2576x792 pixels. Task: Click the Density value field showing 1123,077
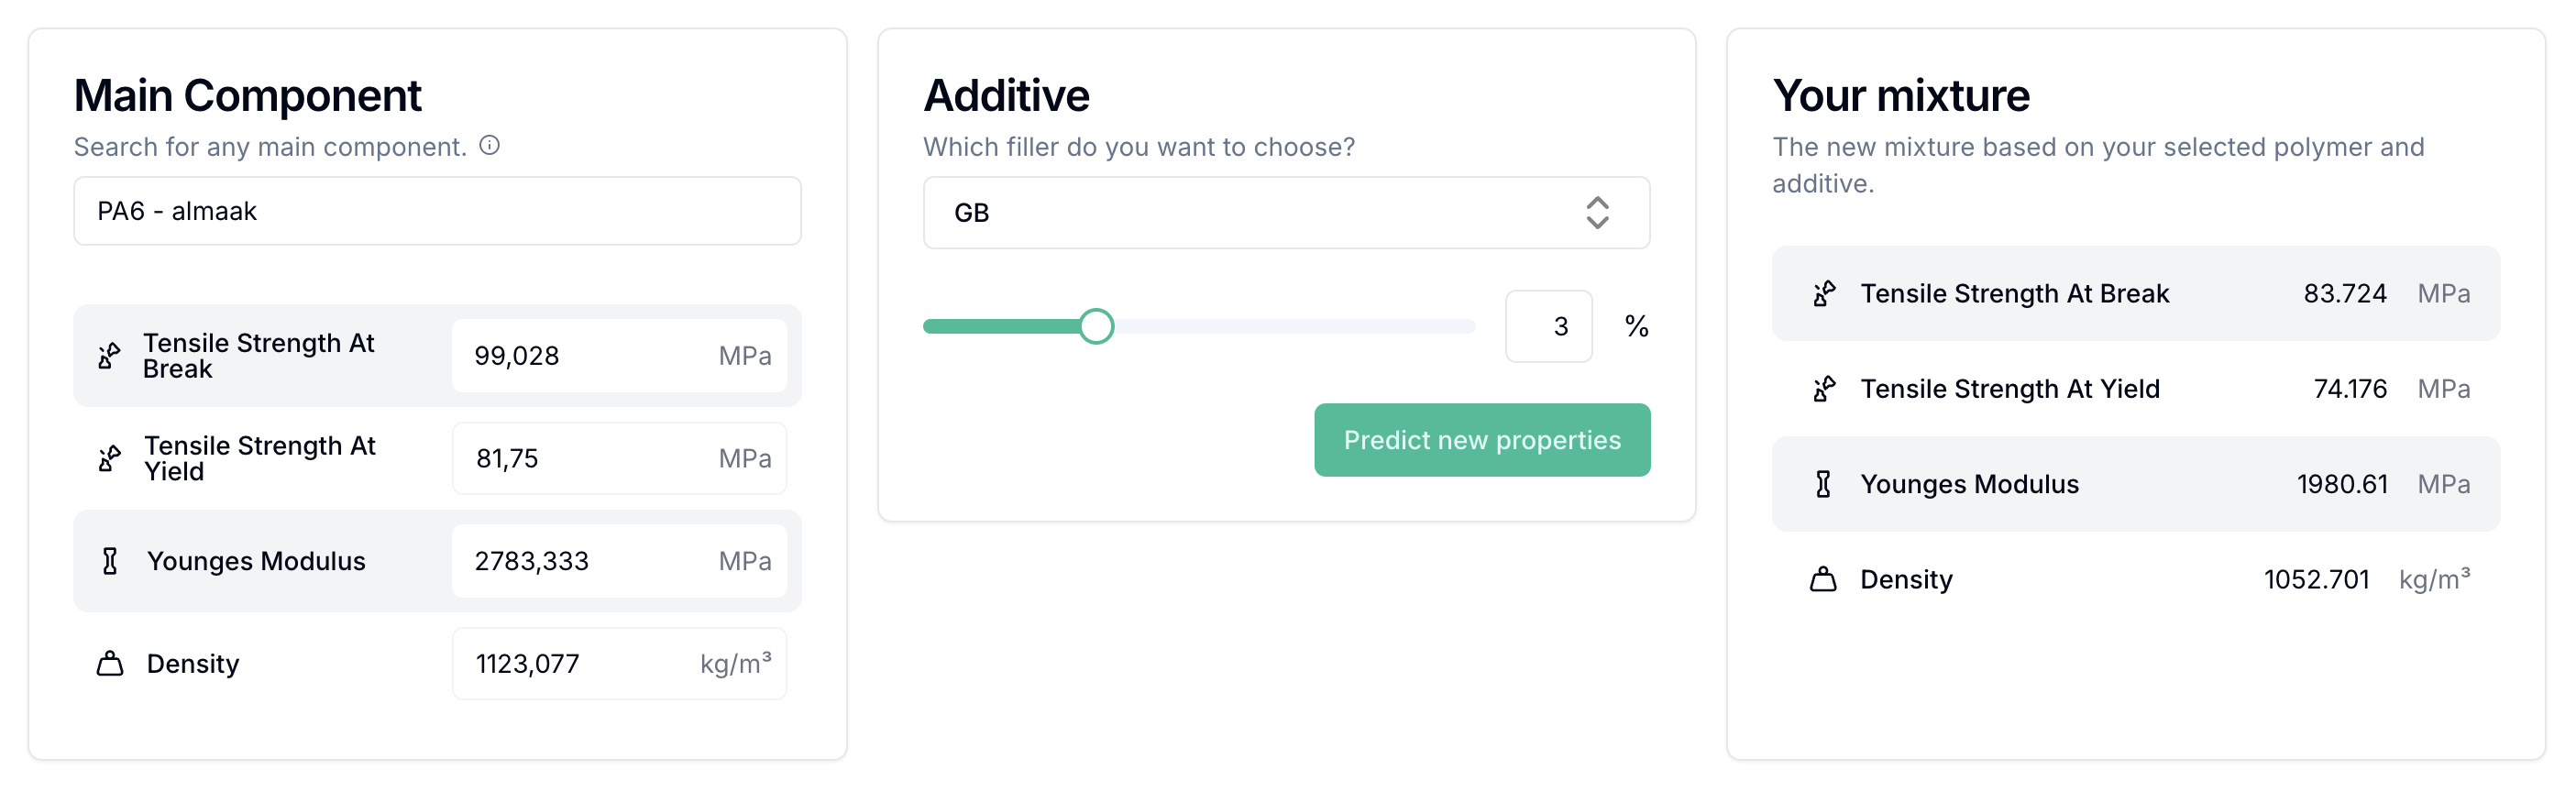(x=619, y=663)
